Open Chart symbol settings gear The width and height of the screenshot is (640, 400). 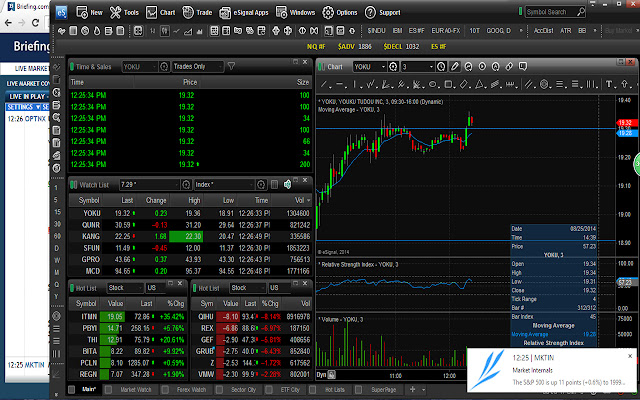pos(393,66)
